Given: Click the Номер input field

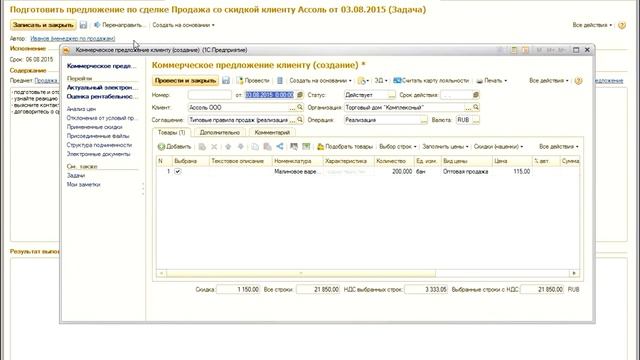Looking at the screenshot, I should point(209,95).
